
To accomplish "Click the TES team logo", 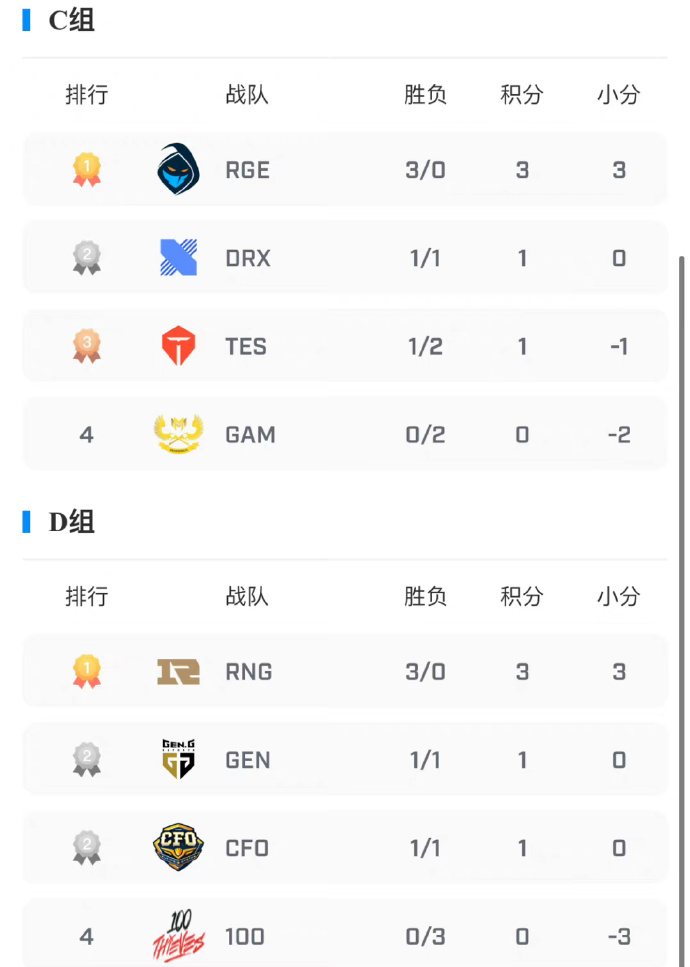I will [178, 345].
